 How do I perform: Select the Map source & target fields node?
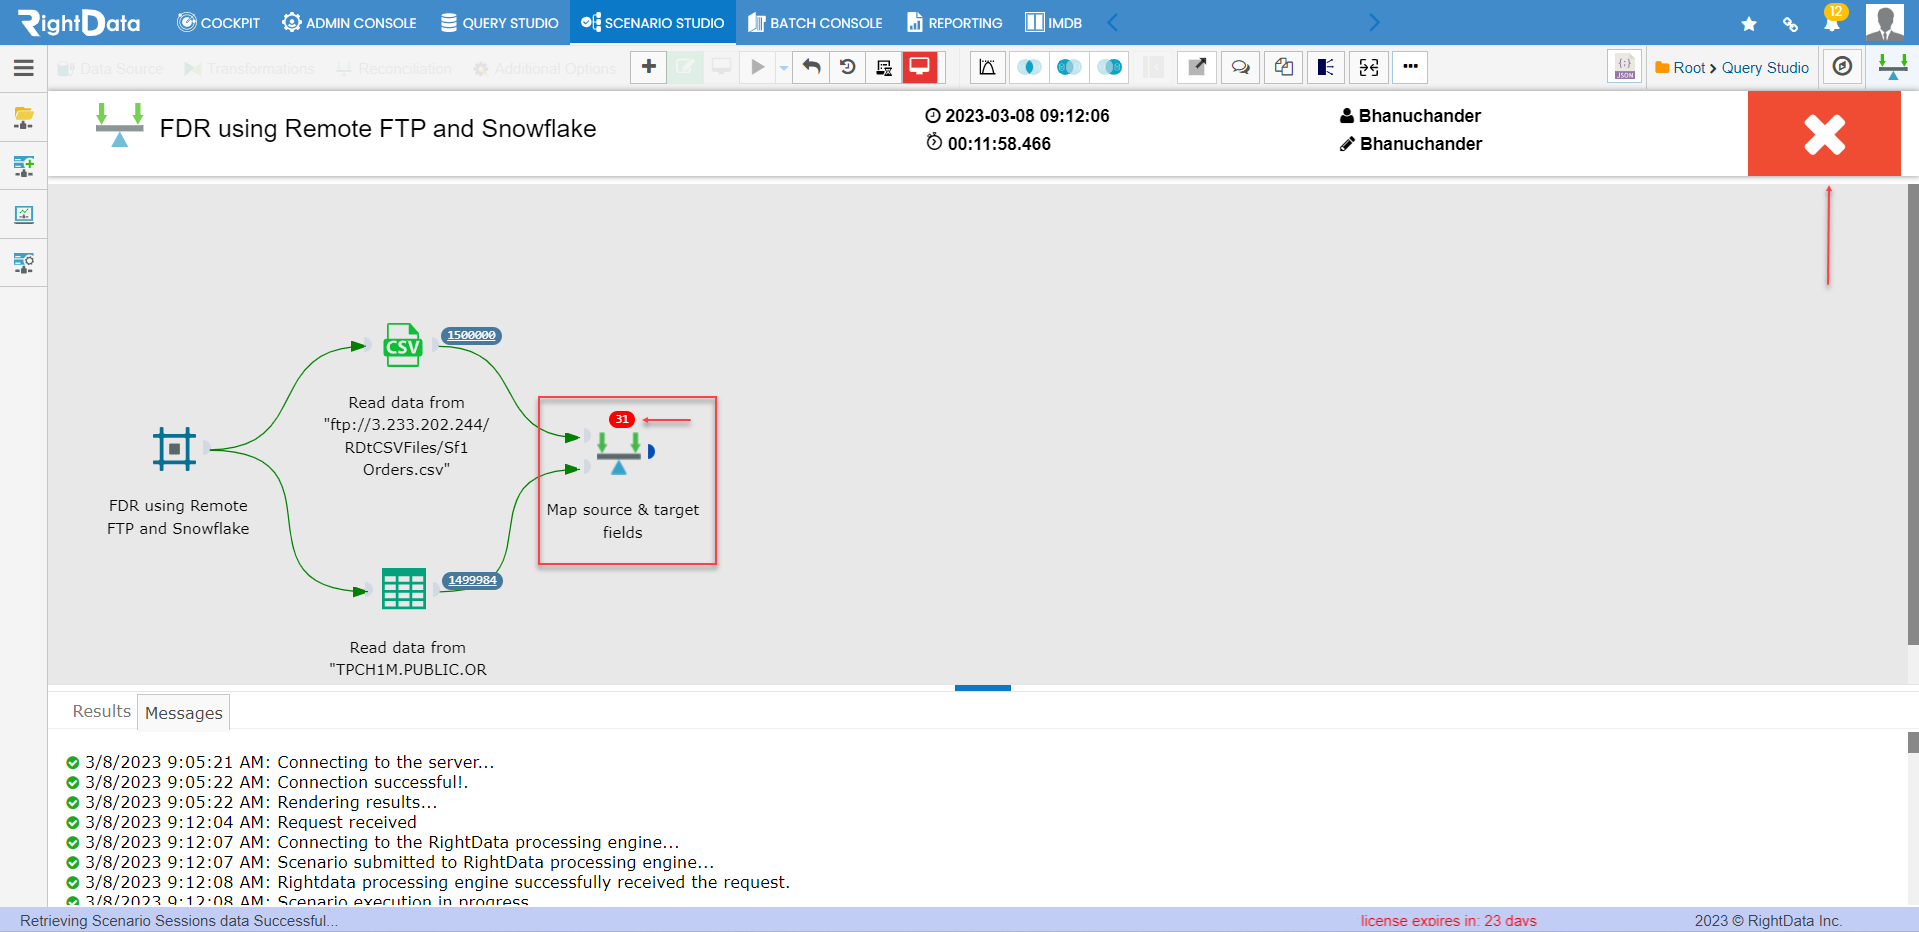click(619, 452)
